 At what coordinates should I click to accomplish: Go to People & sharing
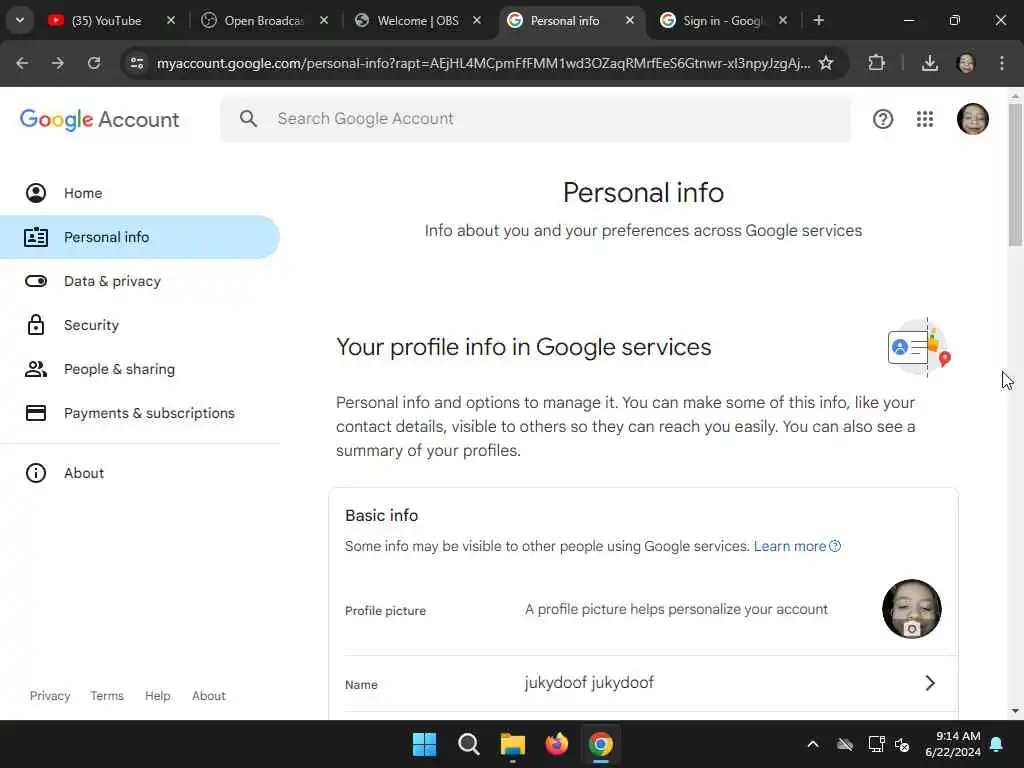(x=140, y=369)
